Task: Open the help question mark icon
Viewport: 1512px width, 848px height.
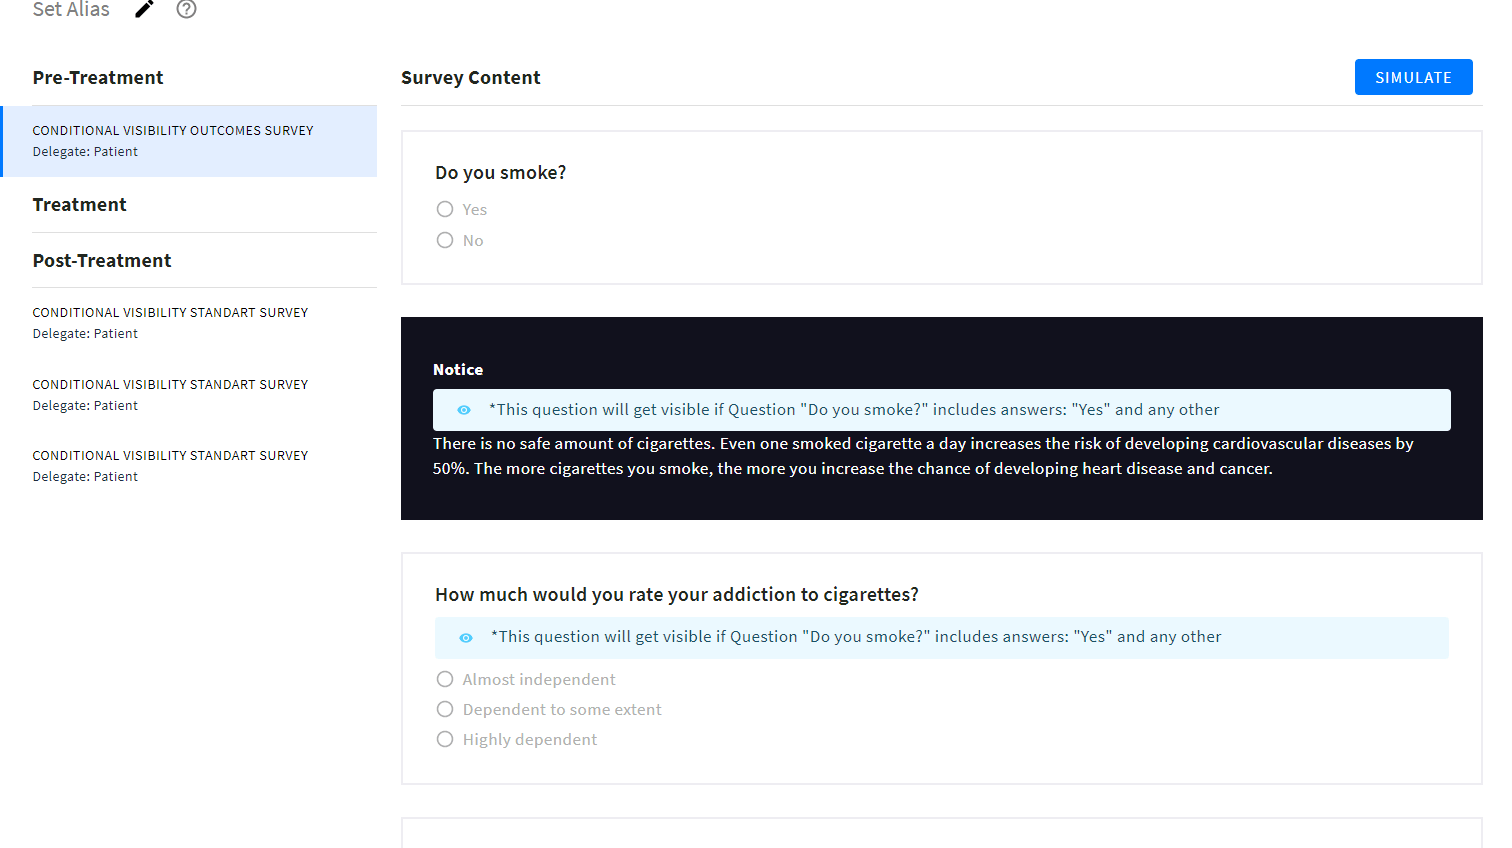Action: tap(186, 10)
